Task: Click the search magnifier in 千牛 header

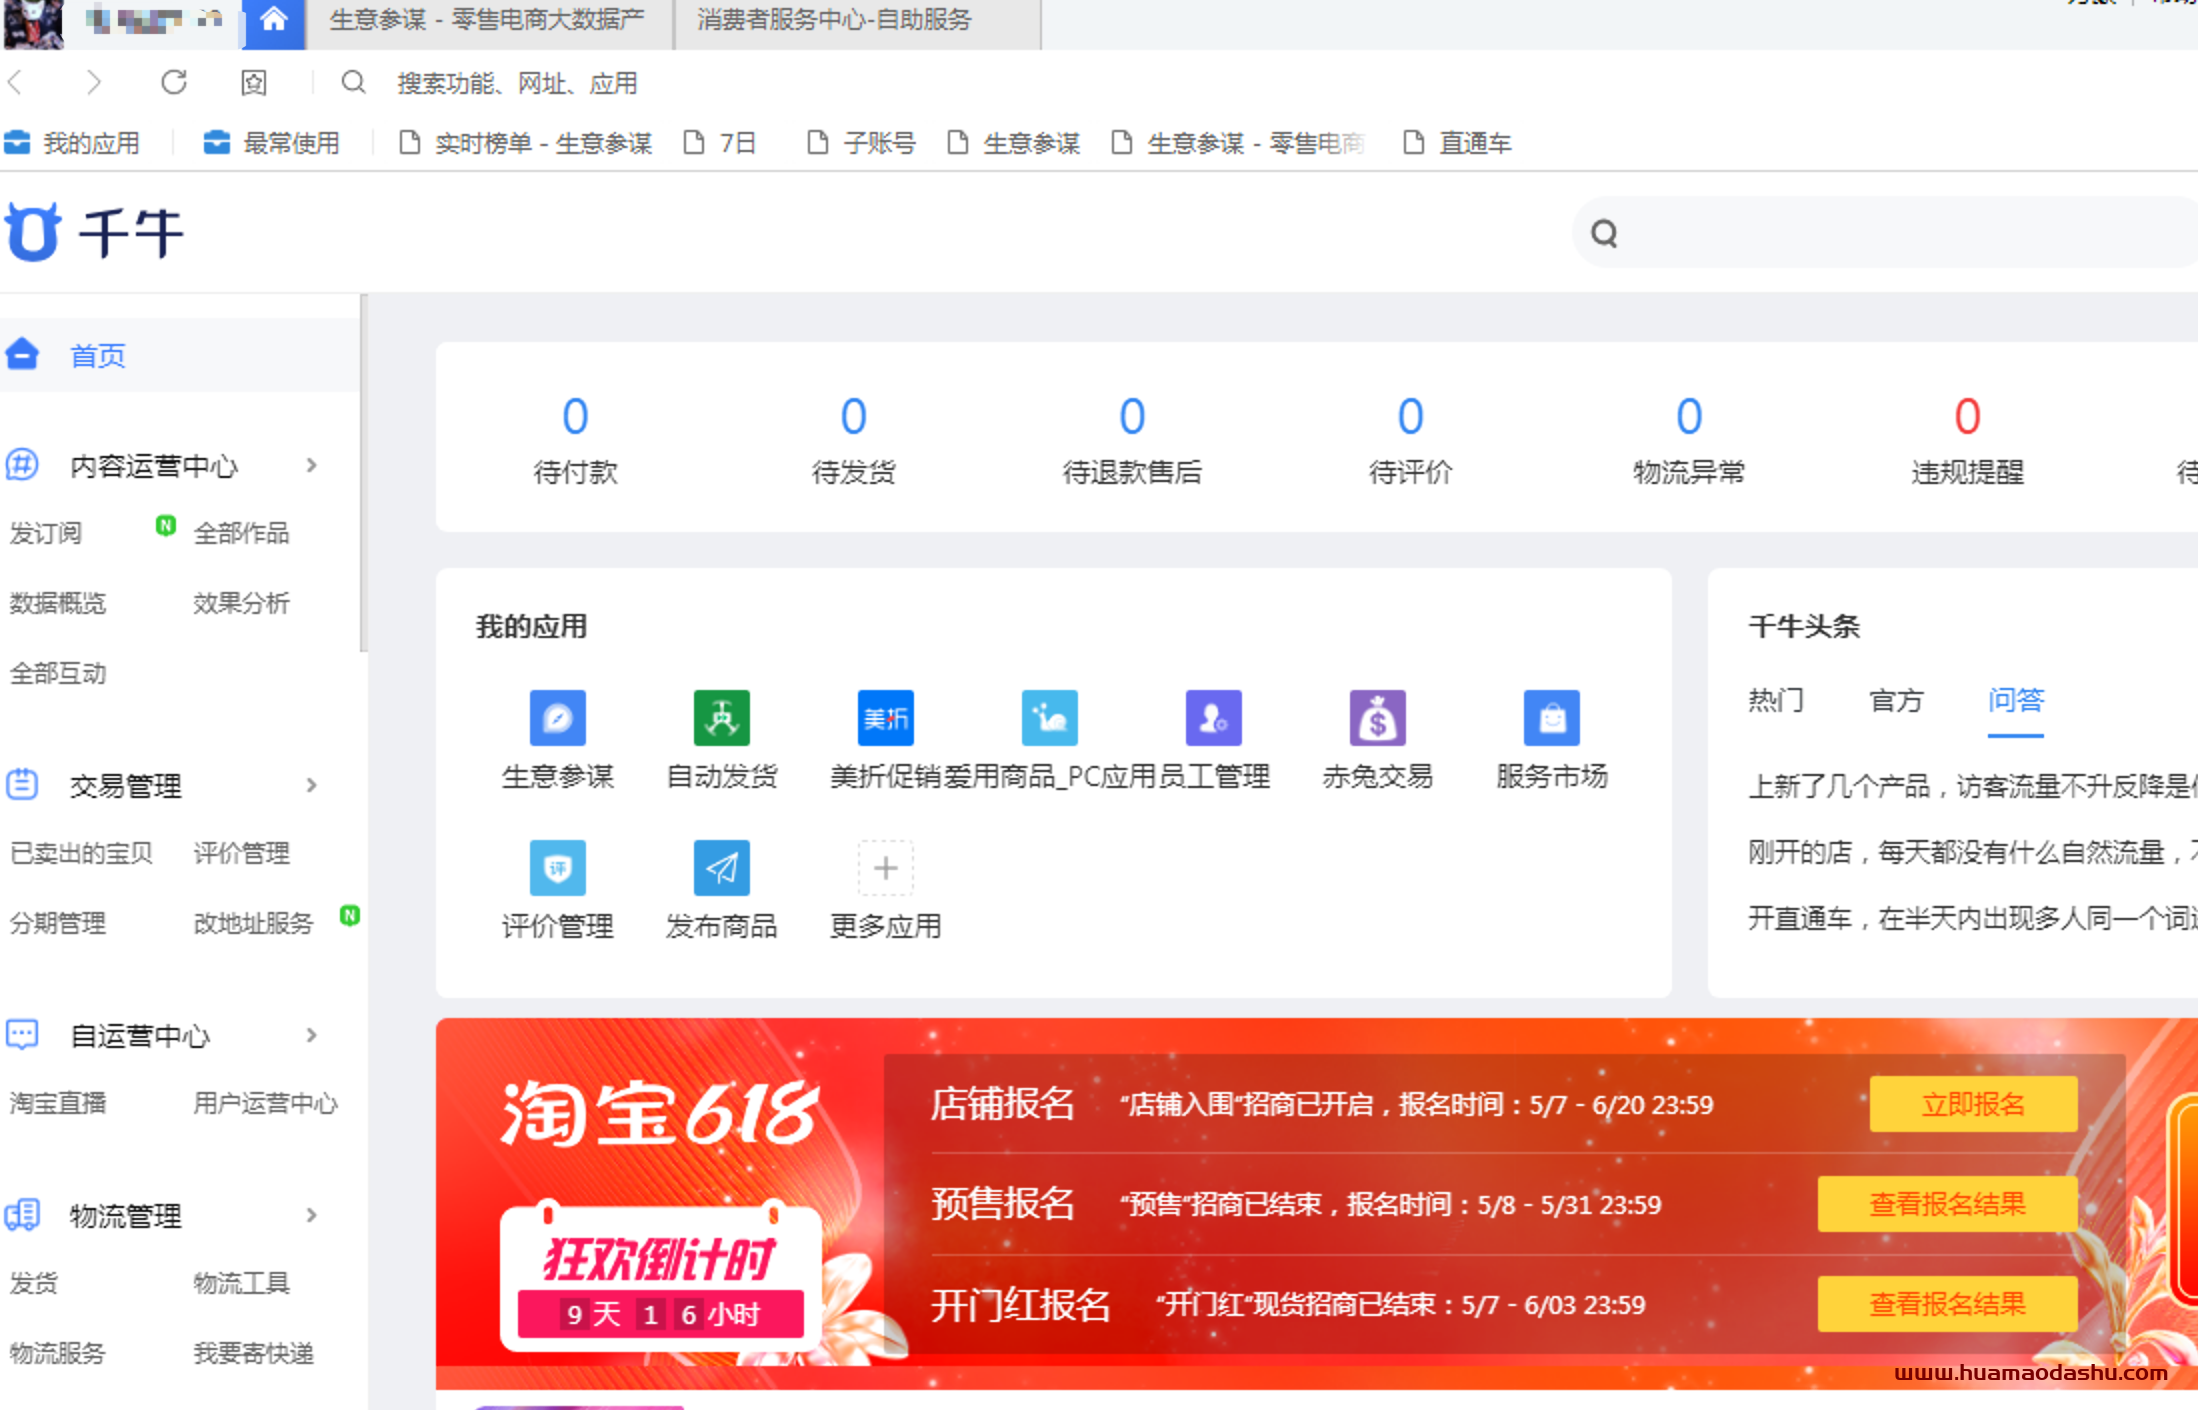Action: (1604, 233)
